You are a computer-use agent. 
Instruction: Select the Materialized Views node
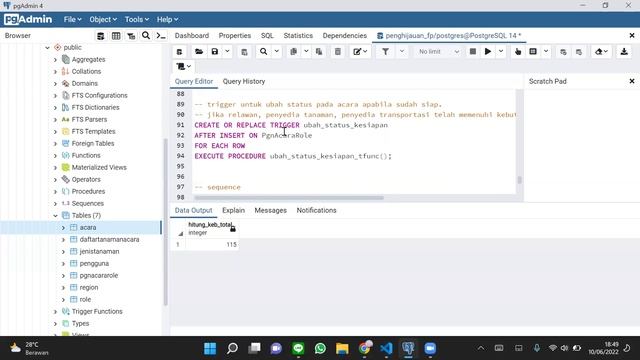tap(99, 167)
